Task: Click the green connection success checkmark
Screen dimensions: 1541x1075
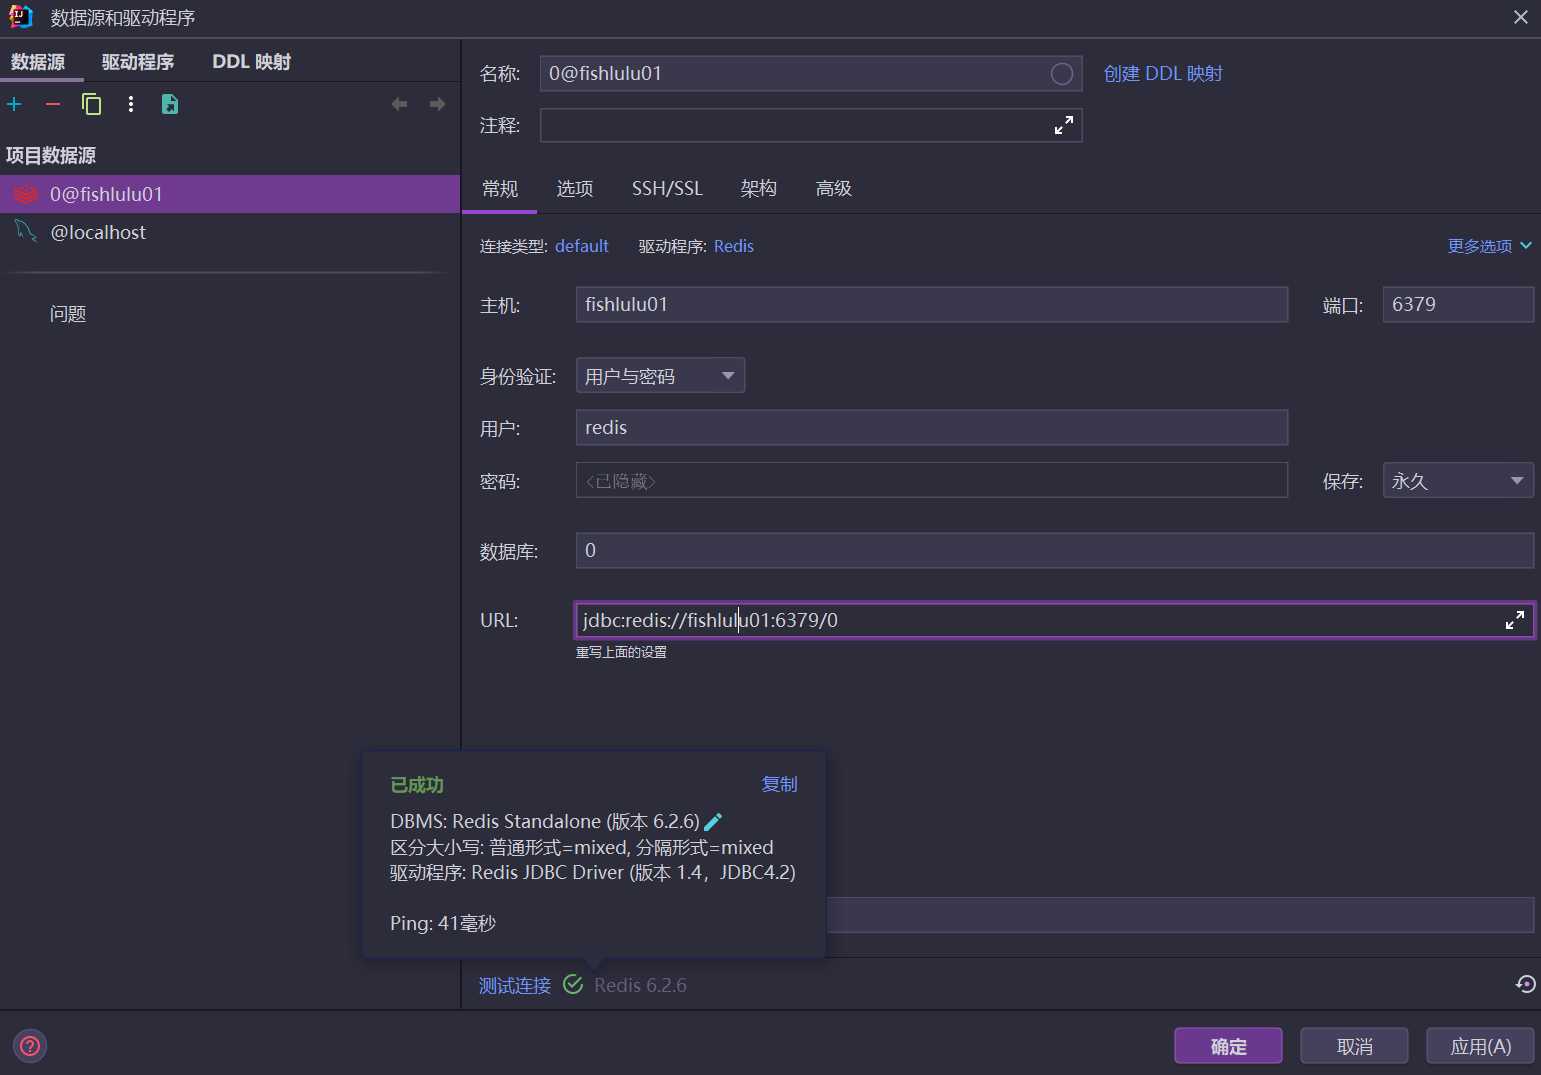Action: (573, 985)
